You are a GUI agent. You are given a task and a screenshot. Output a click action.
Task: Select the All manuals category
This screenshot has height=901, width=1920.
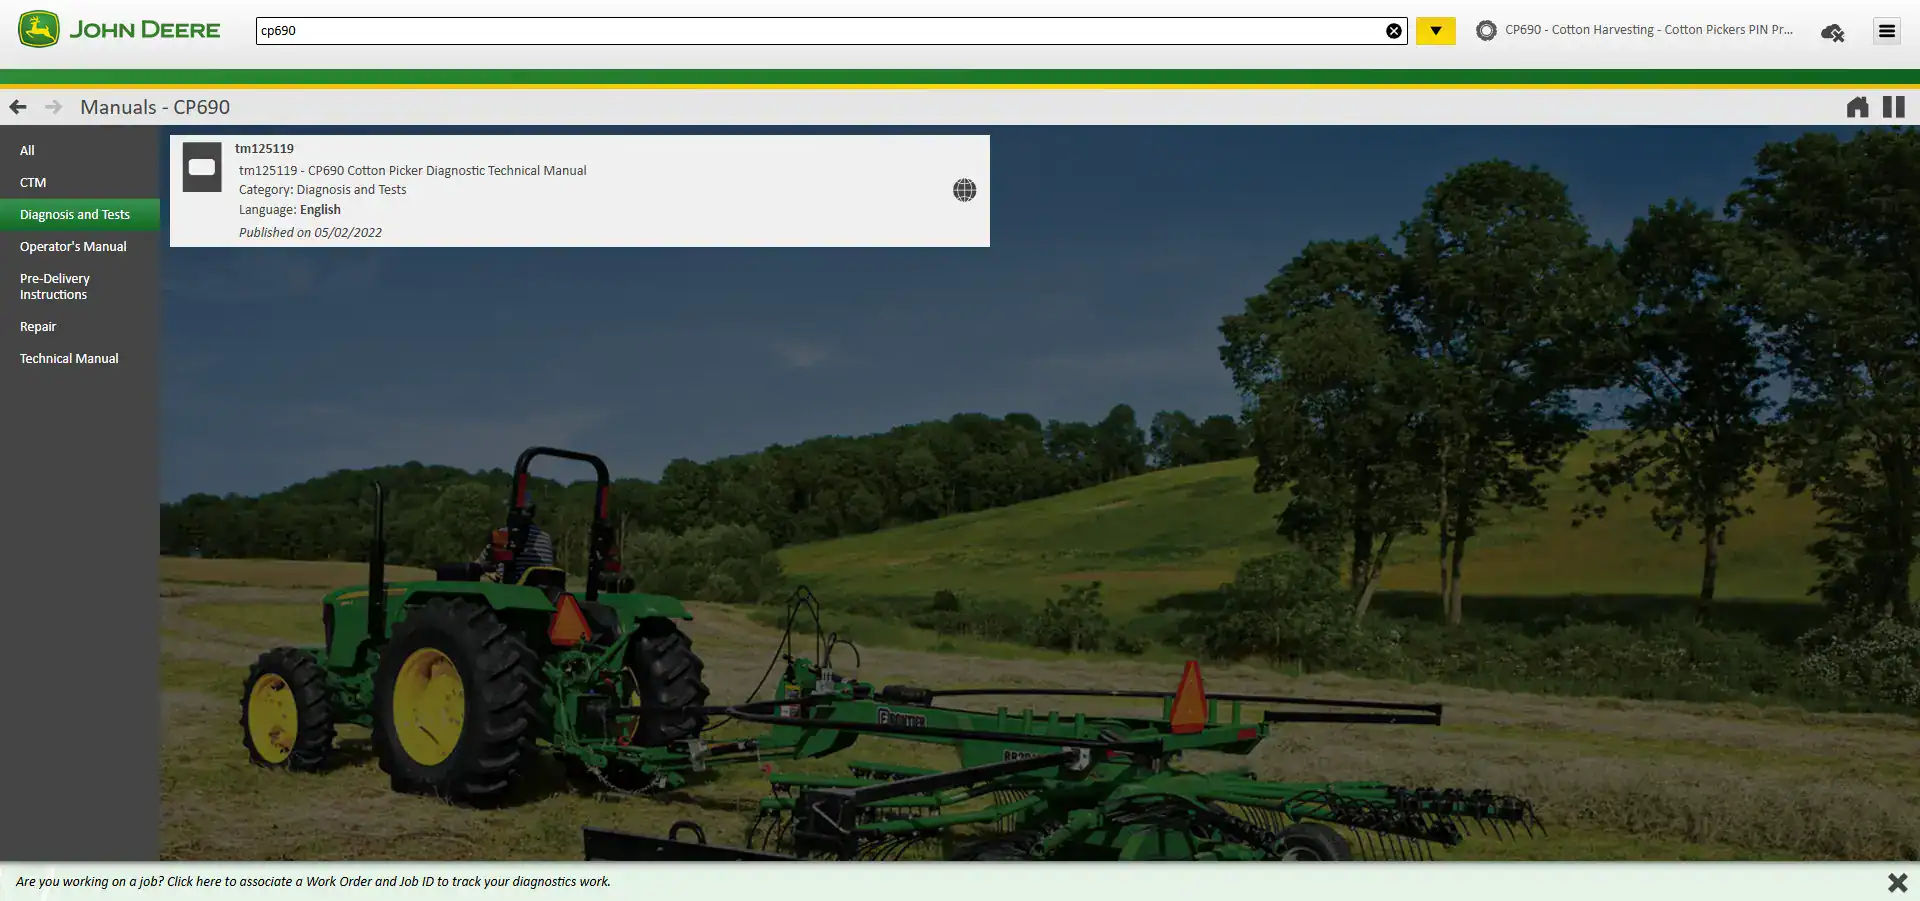[x=80, y=150]
